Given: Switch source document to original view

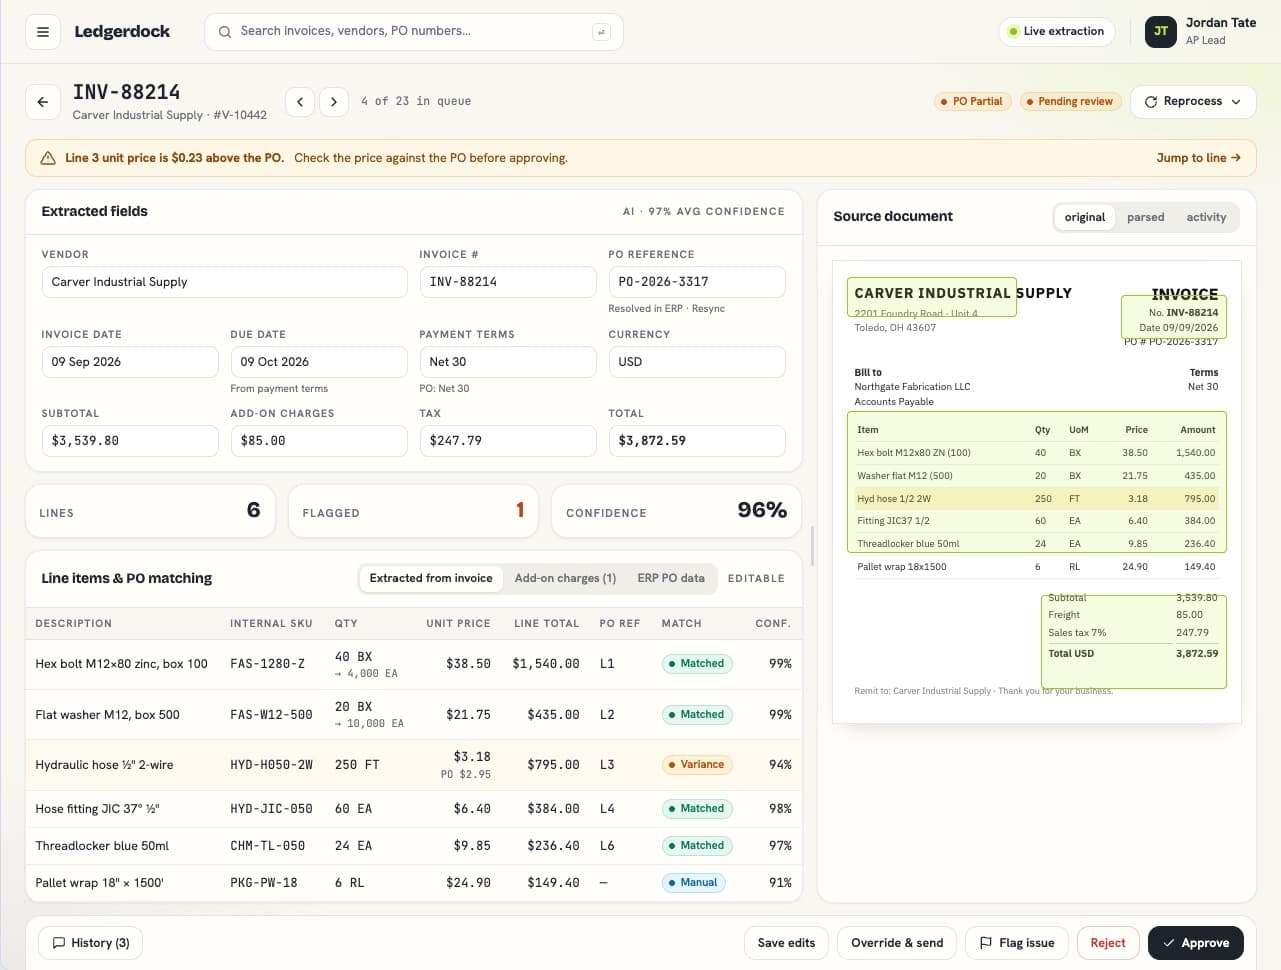Looking at the screenshot, I should [1085, 217].
